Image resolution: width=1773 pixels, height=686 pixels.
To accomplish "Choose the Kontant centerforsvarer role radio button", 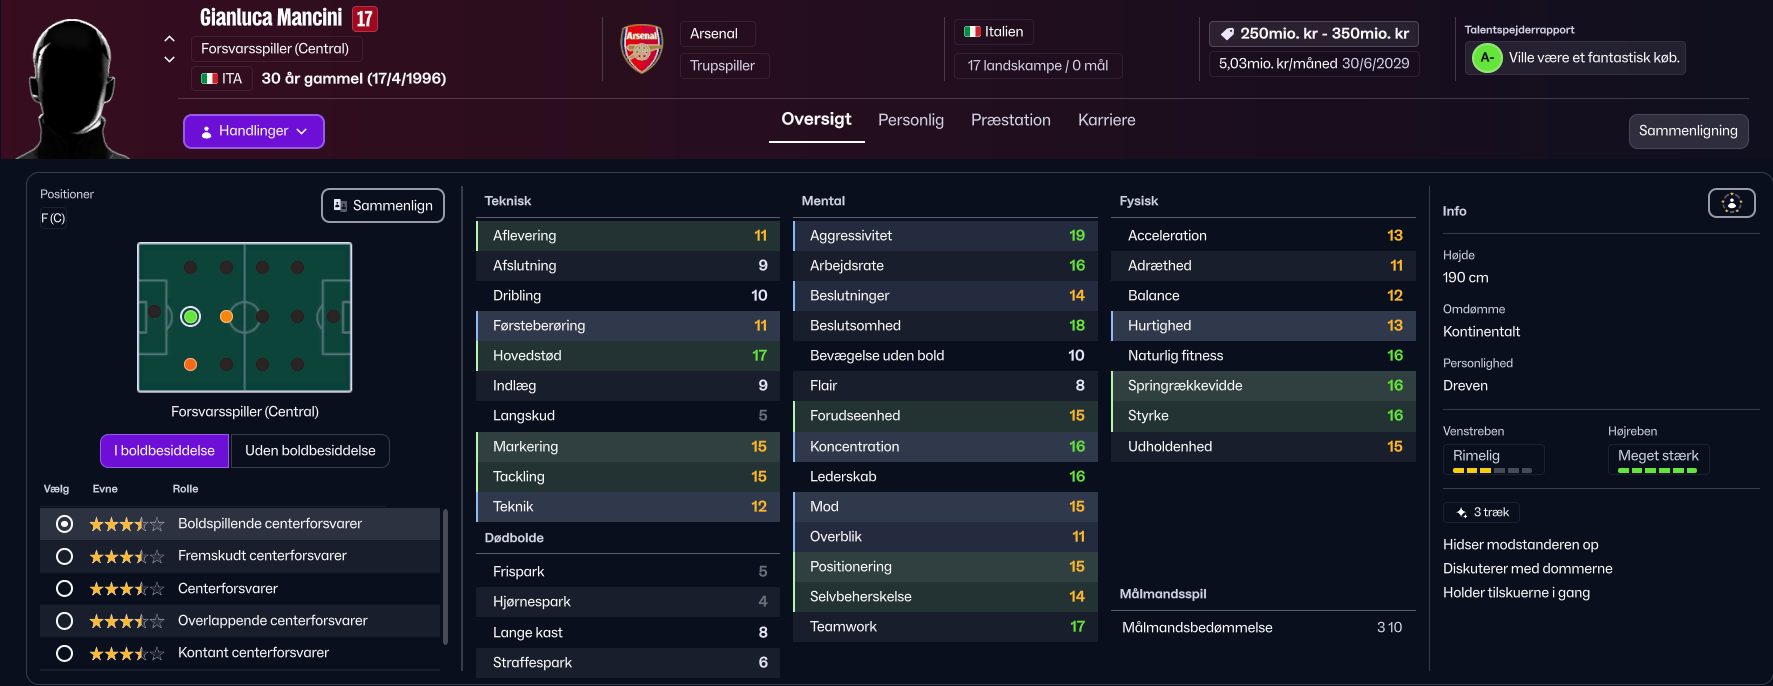I will pos(65,653).
